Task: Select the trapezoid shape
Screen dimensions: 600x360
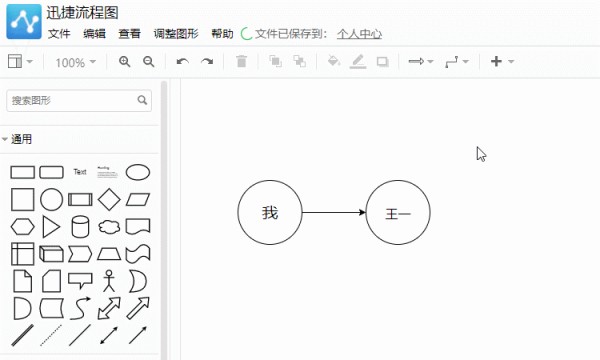Action: pos(109,254)
